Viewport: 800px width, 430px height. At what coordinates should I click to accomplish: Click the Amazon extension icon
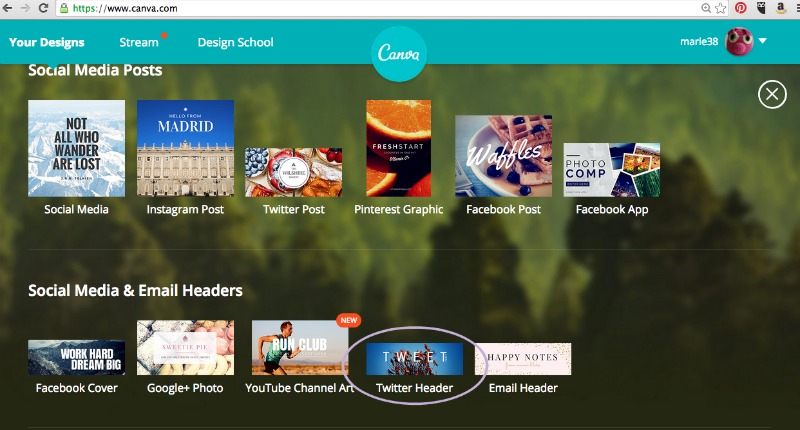pyautogui.click(x=781, y=8)
